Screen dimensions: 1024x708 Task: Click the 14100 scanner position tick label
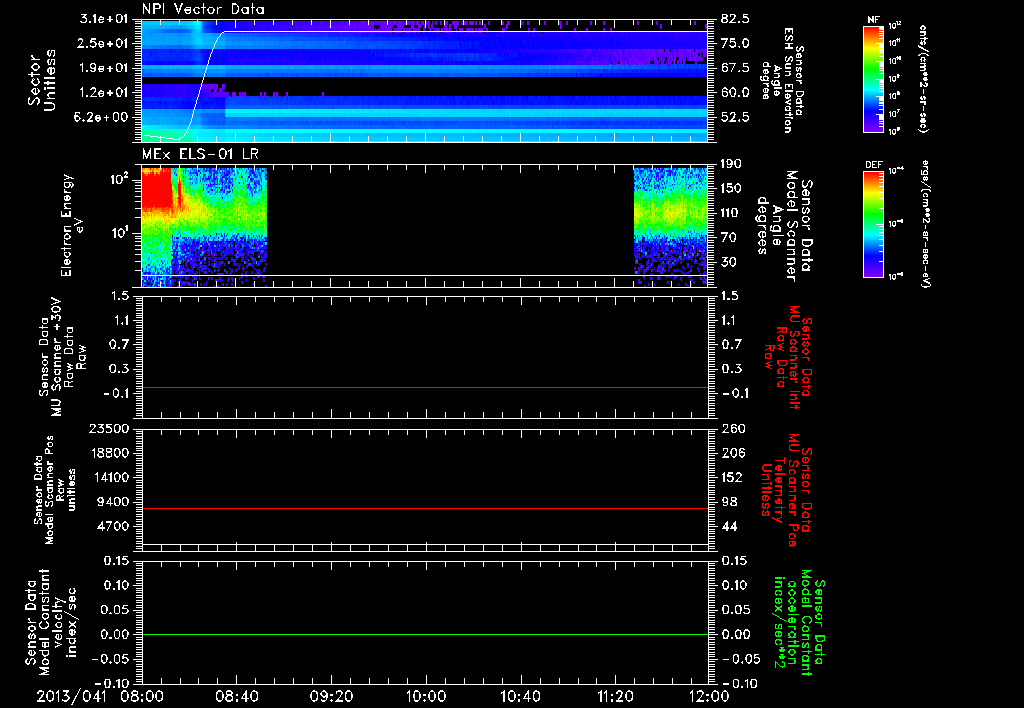pos(108,477)
